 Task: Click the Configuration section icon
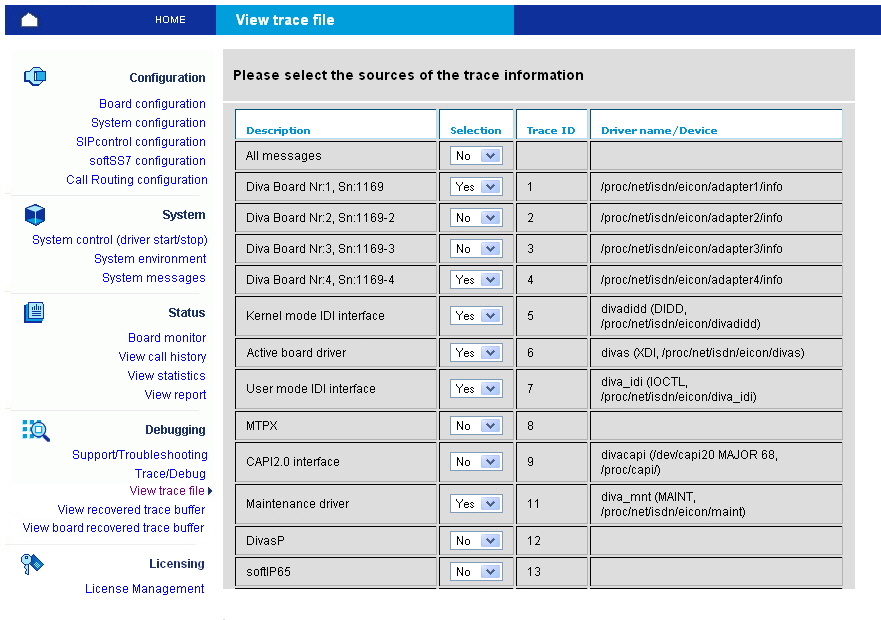pyautogui.click(x=35, y=76)
